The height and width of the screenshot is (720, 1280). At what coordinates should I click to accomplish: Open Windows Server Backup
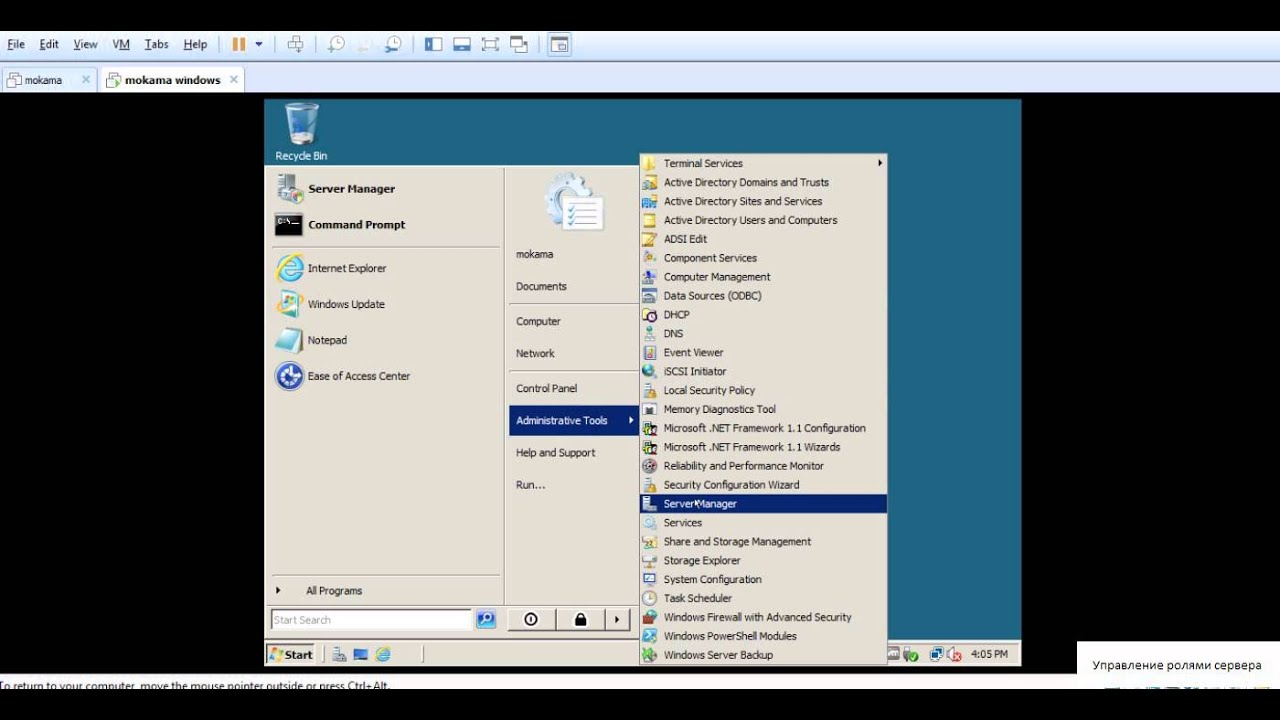click(x=763, y=655)
